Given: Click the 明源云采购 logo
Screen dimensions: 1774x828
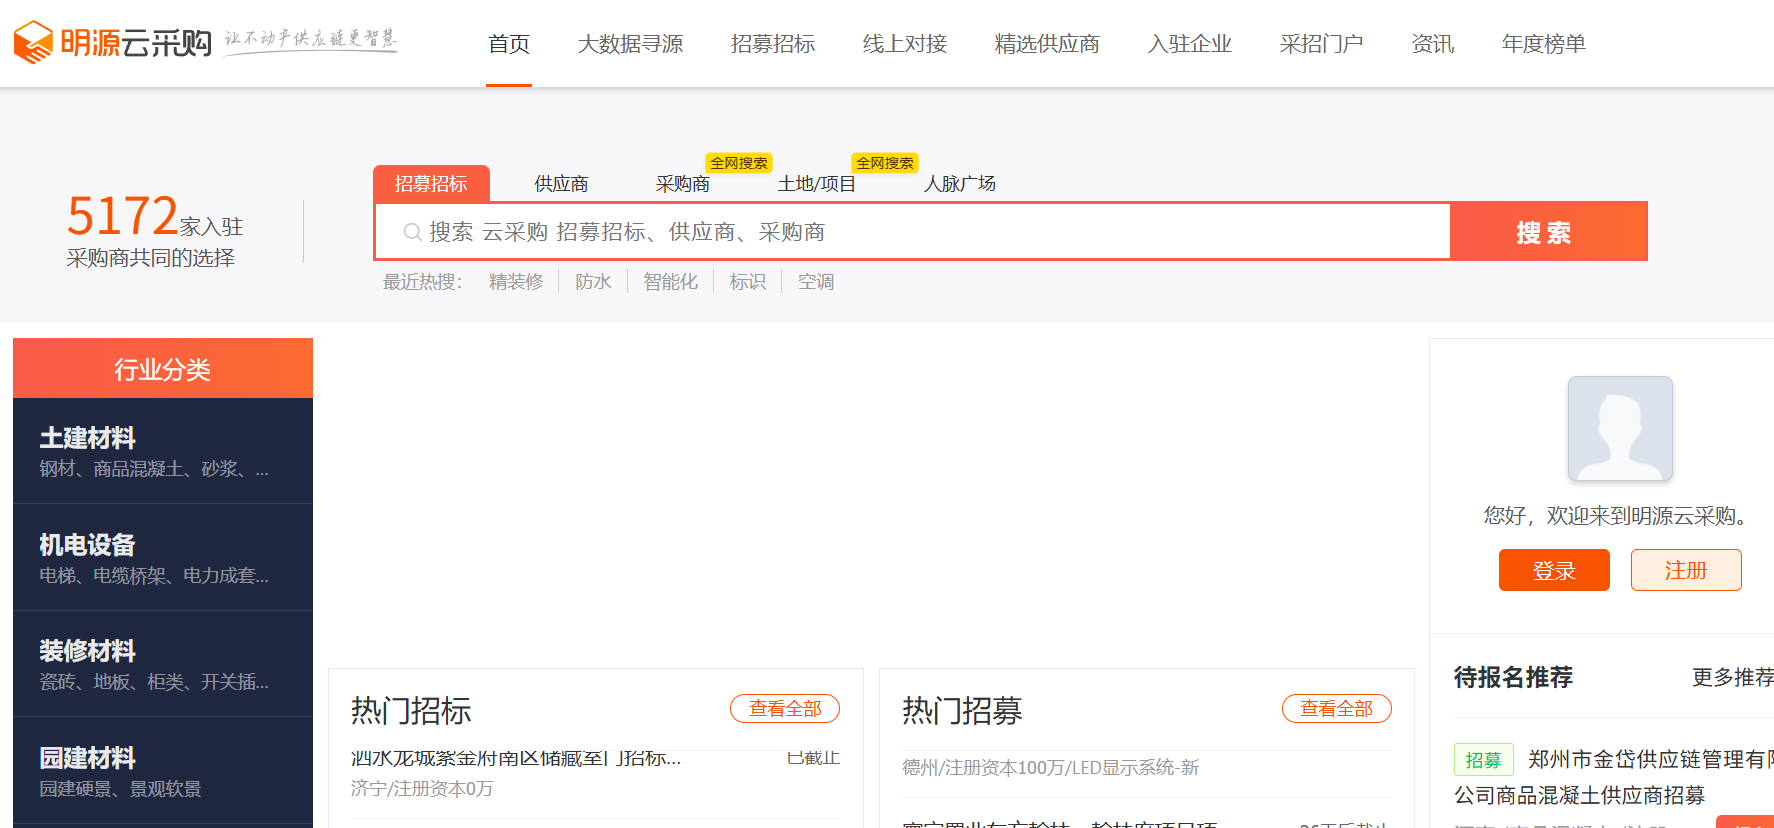Looking at the screenshot, I should [112, 42].
